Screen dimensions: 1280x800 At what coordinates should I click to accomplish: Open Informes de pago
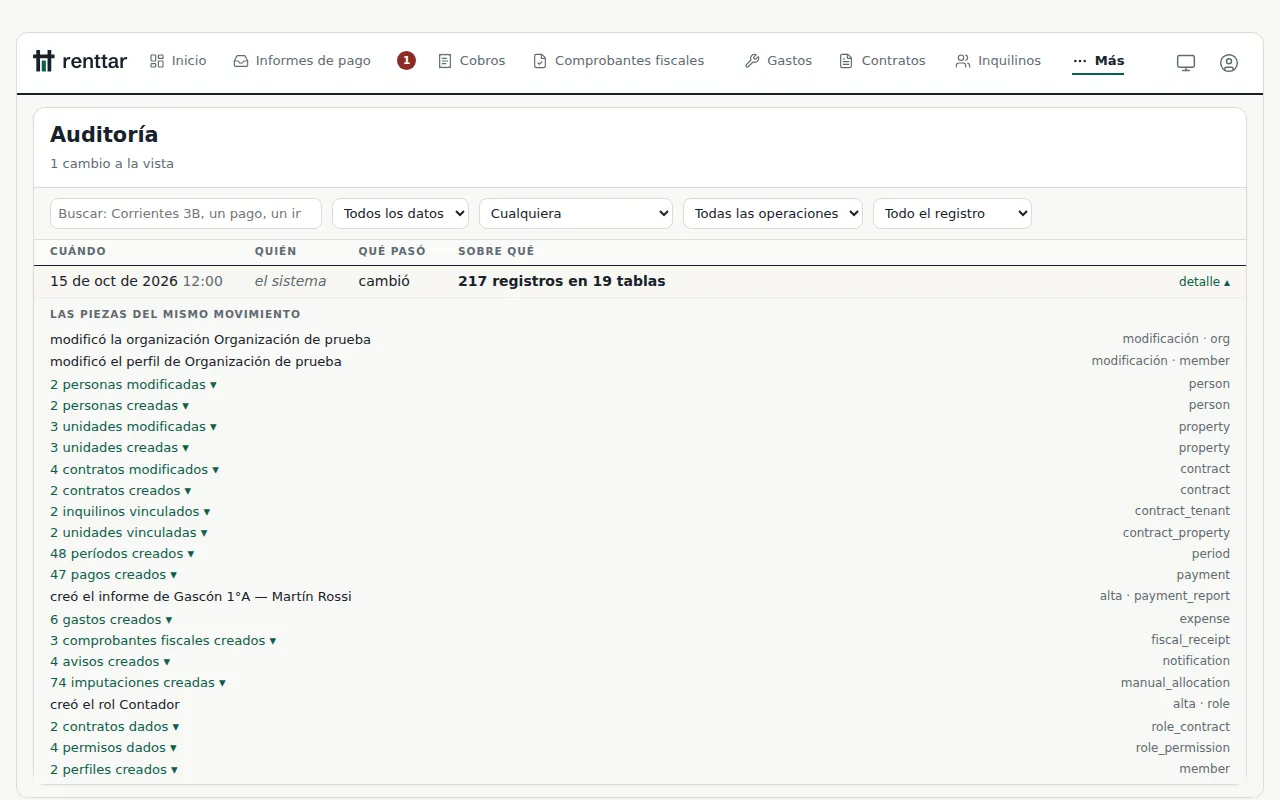[x=302, y=61]
